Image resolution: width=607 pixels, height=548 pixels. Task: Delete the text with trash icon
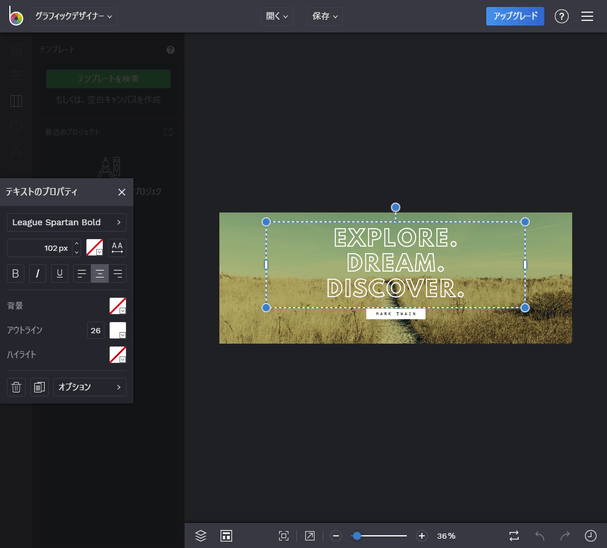tap(16, 387)
